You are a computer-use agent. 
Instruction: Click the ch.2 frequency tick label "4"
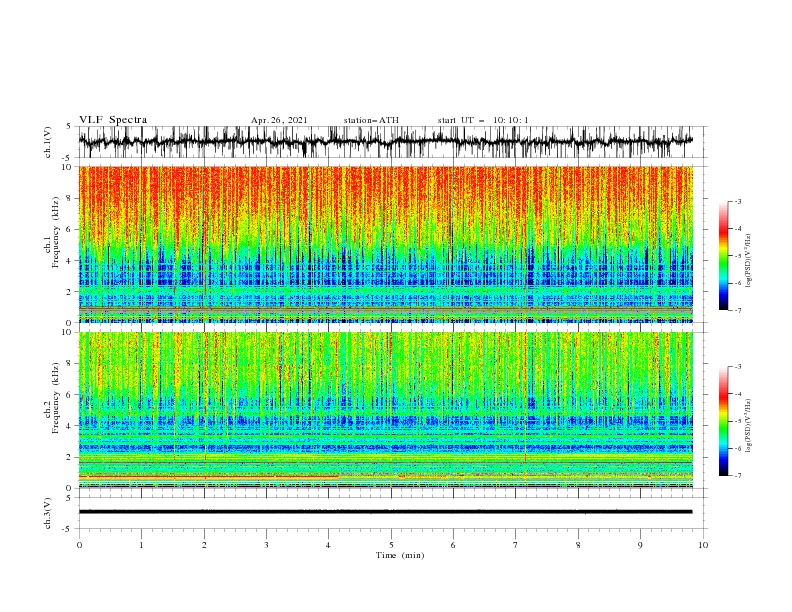pyautogui.click(x=70, y=426)
